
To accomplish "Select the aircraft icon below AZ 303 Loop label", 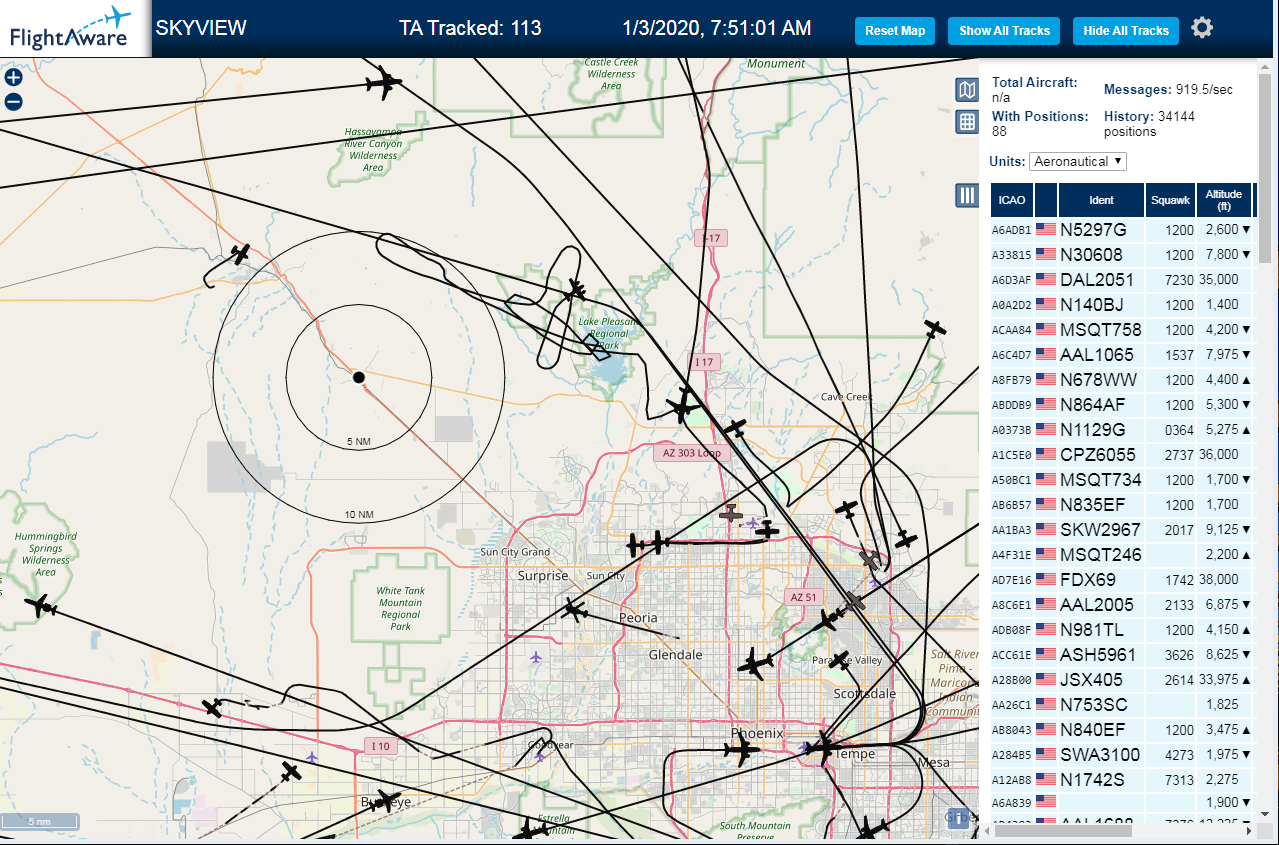I will [x=731, y=513].
